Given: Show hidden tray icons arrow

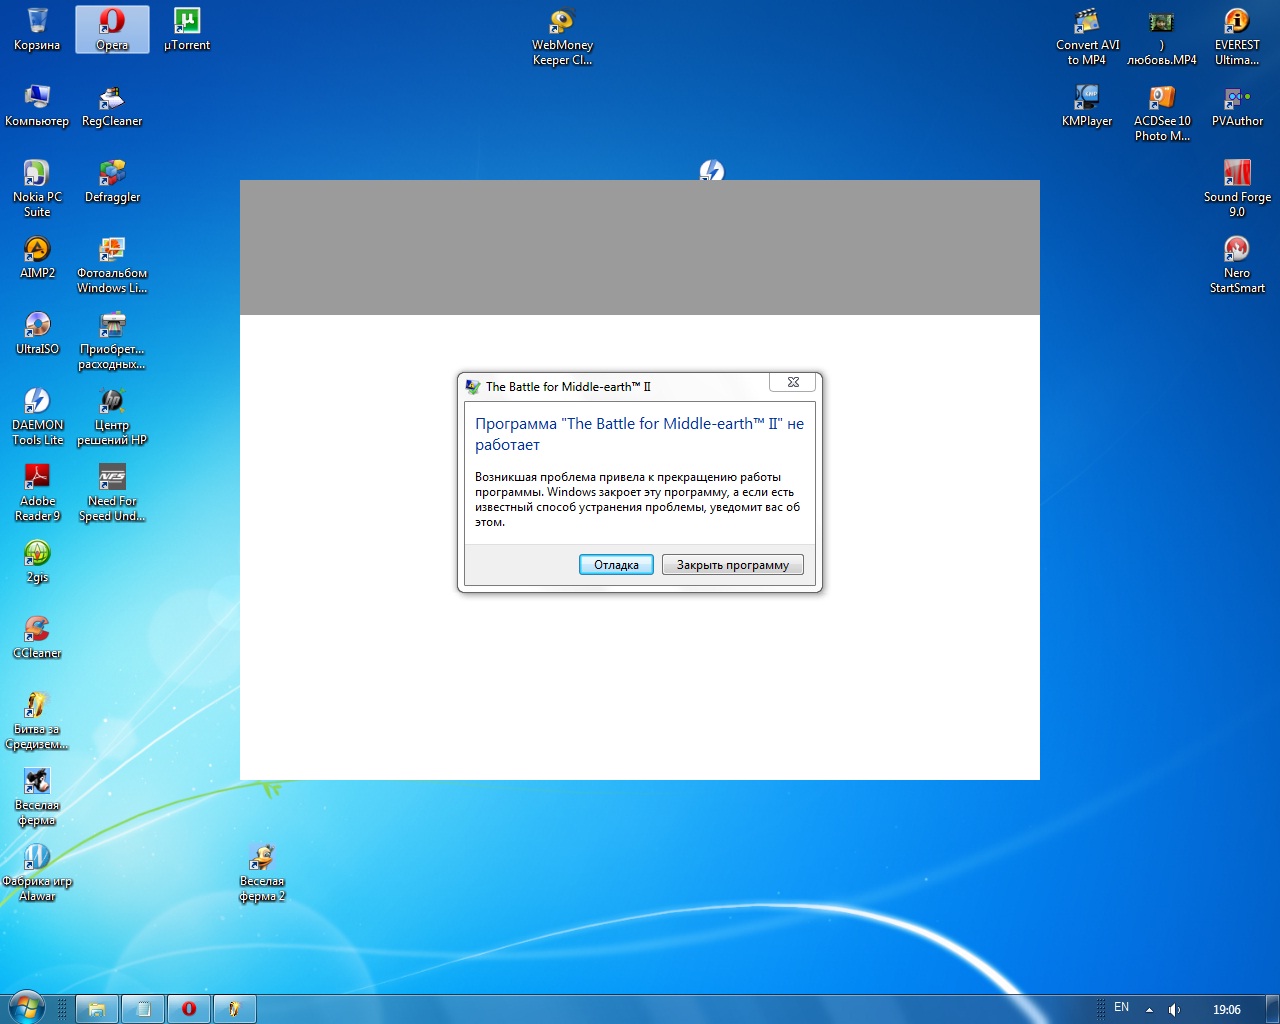Looking at the screenshot, I should (1149, 1009).
